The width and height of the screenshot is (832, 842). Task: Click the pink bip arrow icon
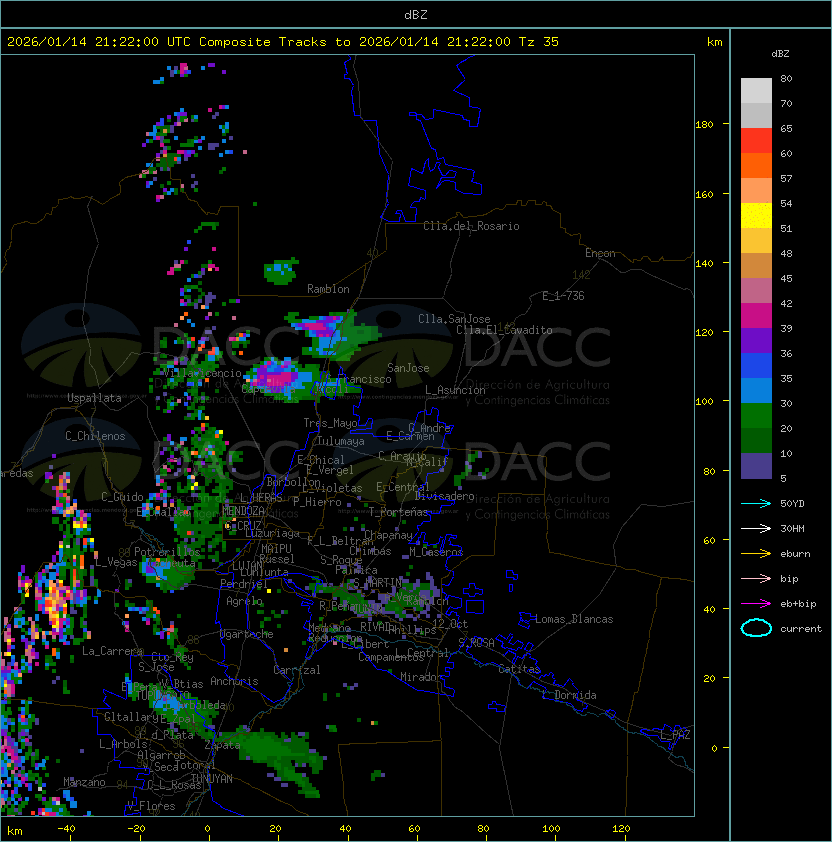click(756, 579)
